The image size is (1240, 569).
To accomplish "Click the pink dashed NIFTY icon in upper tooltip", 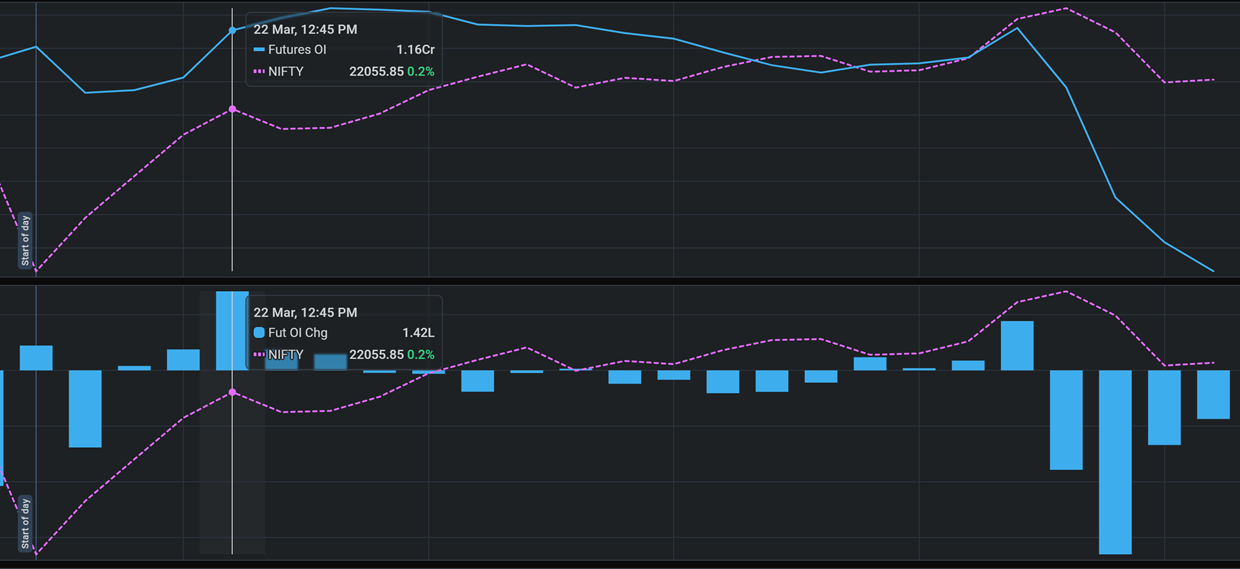I will [259, 72].
